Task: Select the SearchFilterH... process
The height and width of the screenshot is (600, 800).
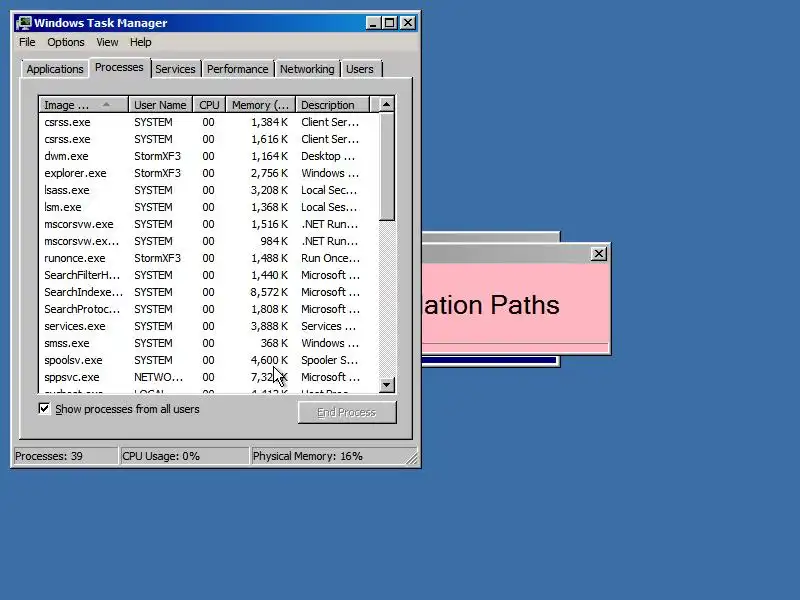Action: click(209, 275)
